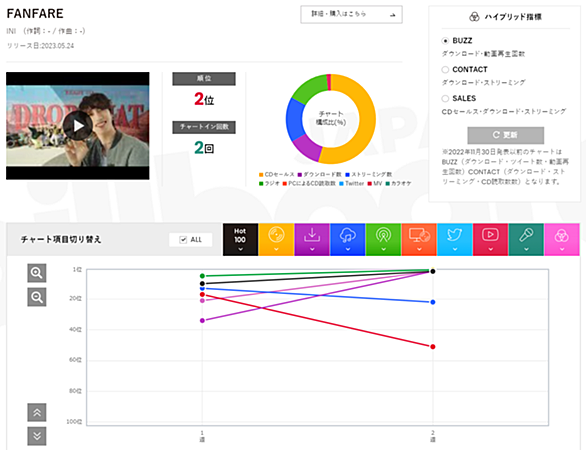586x450 pixels.
Task: Toggle the green radio broadcast icon
Action: tap(383, 240)
